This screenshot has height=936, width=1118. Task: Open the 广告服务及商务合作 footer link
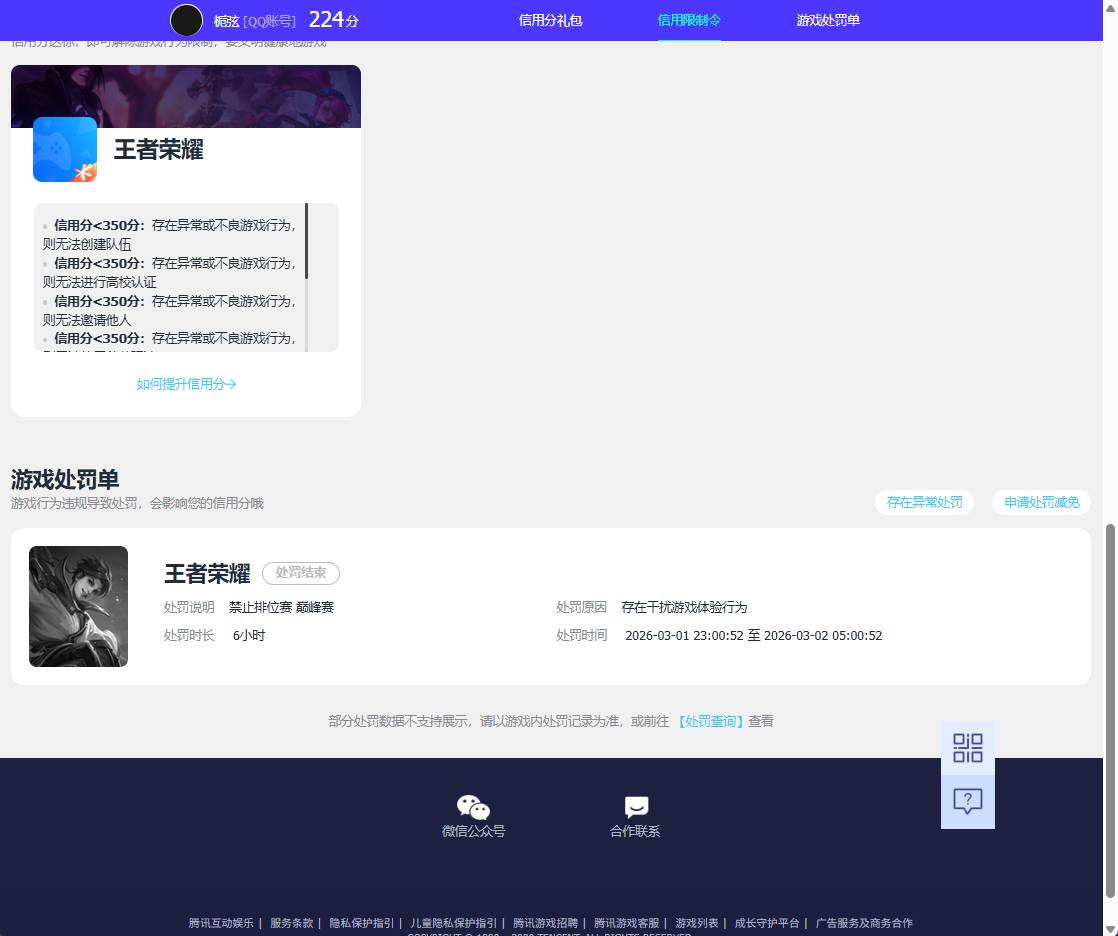(x=864, y=923)
